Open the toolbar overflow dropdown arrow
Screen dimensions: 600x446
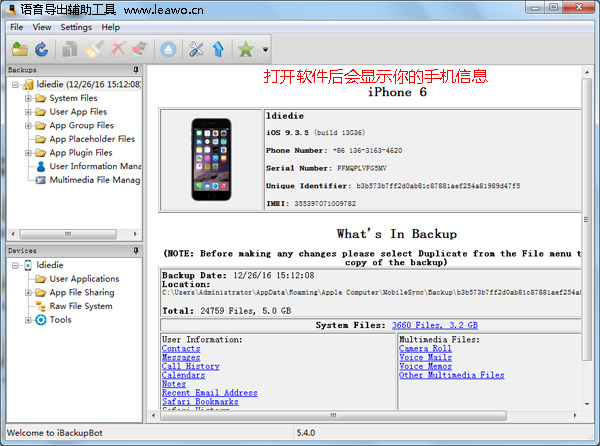coord(265,49)
